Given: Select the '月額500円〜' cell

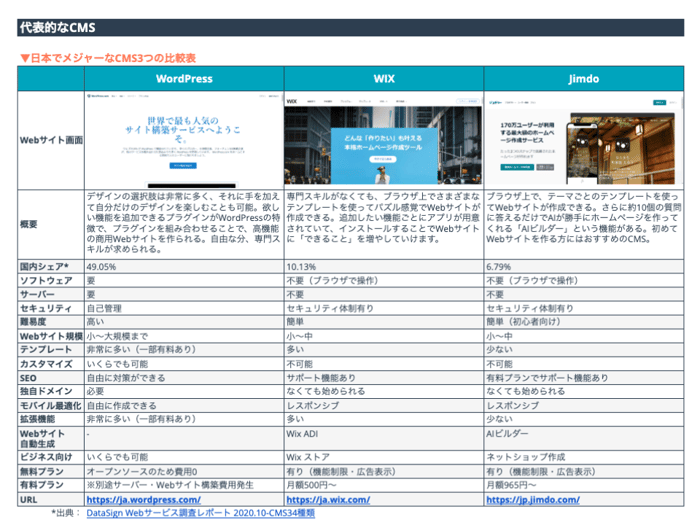Looking at the screenshot, I should pos(311,485).
